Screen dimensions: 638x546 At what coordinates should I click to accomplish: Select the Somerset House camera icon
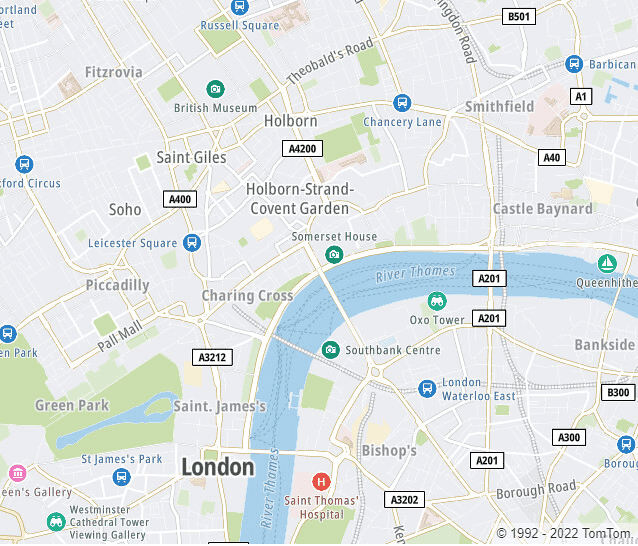334,255
